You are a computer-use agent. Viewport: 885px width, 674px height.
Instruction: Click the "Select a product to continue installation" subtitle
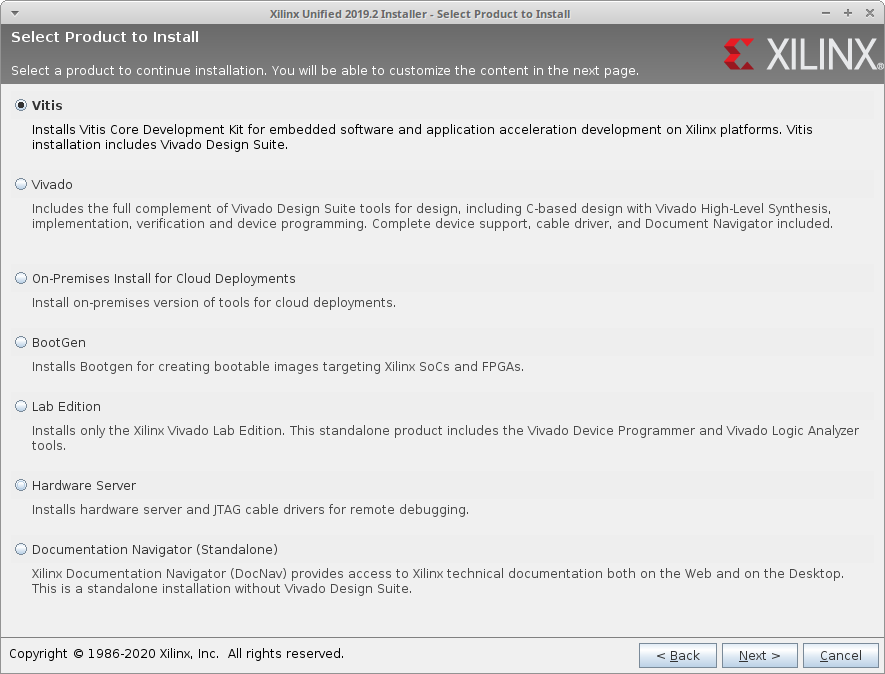point(325,71)
